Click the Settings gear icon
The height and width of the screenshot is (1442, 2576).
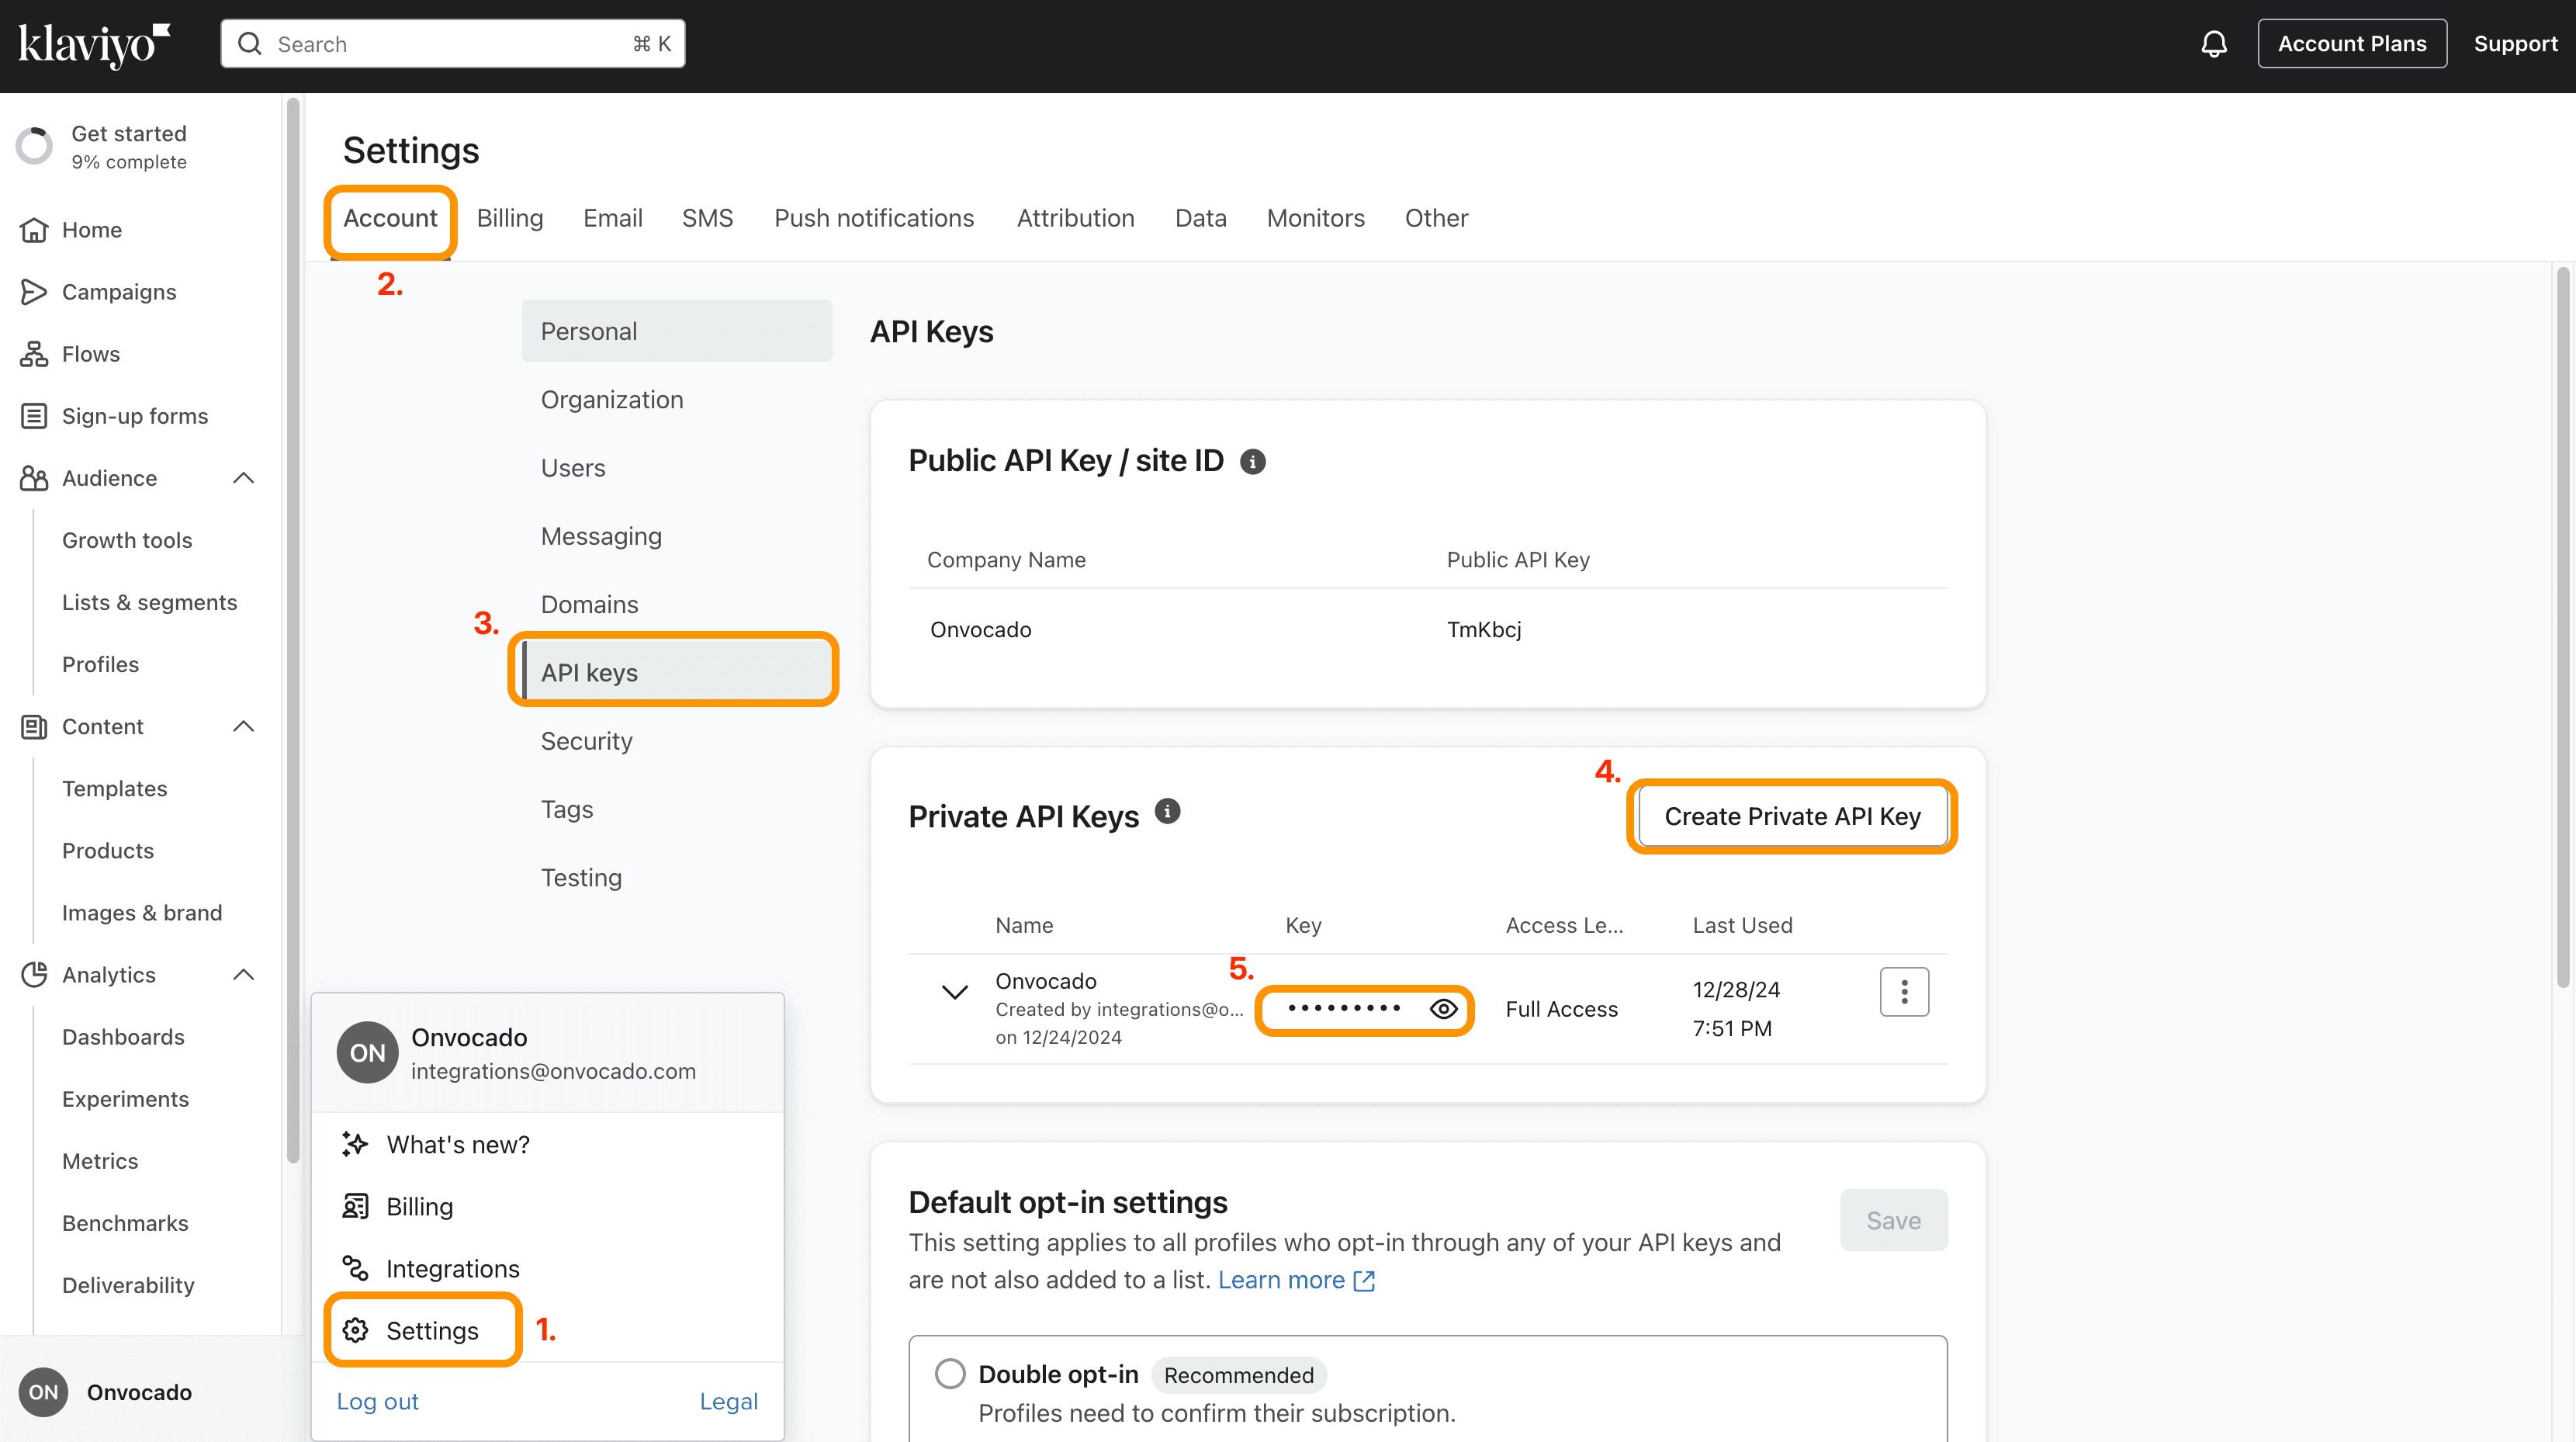click(x=355, y=1330)
